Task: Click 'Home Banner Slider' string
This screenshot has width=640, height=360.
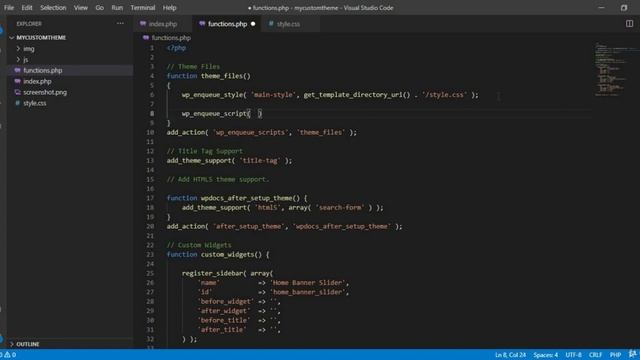Action: click(x=308, y=283)
